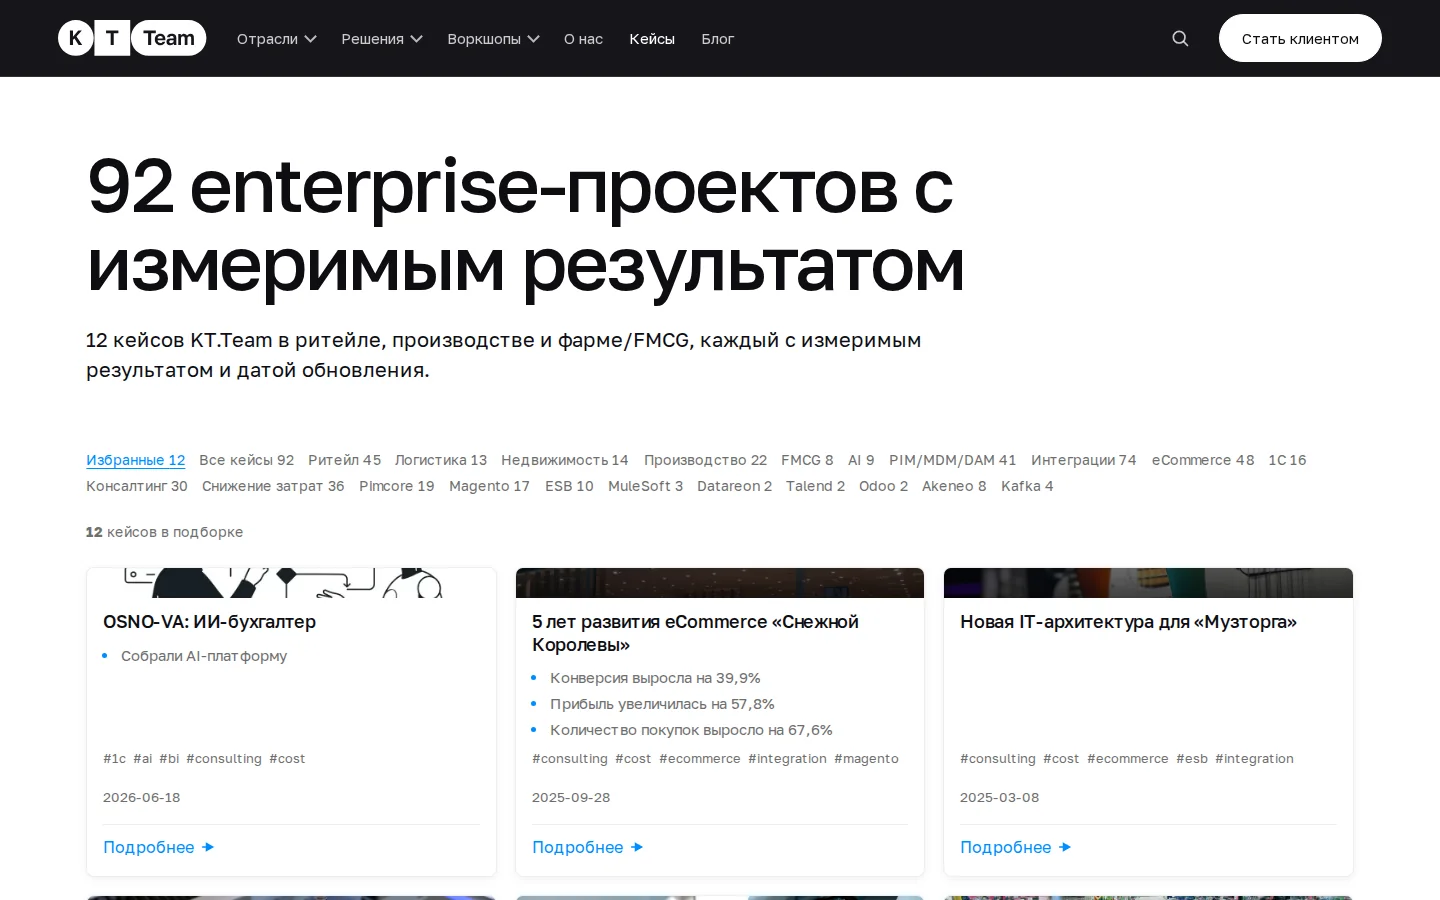Viewport: 1440px width, 900px height.
Task: Filter cases by Talend 2
Action: tap(815, 486)
